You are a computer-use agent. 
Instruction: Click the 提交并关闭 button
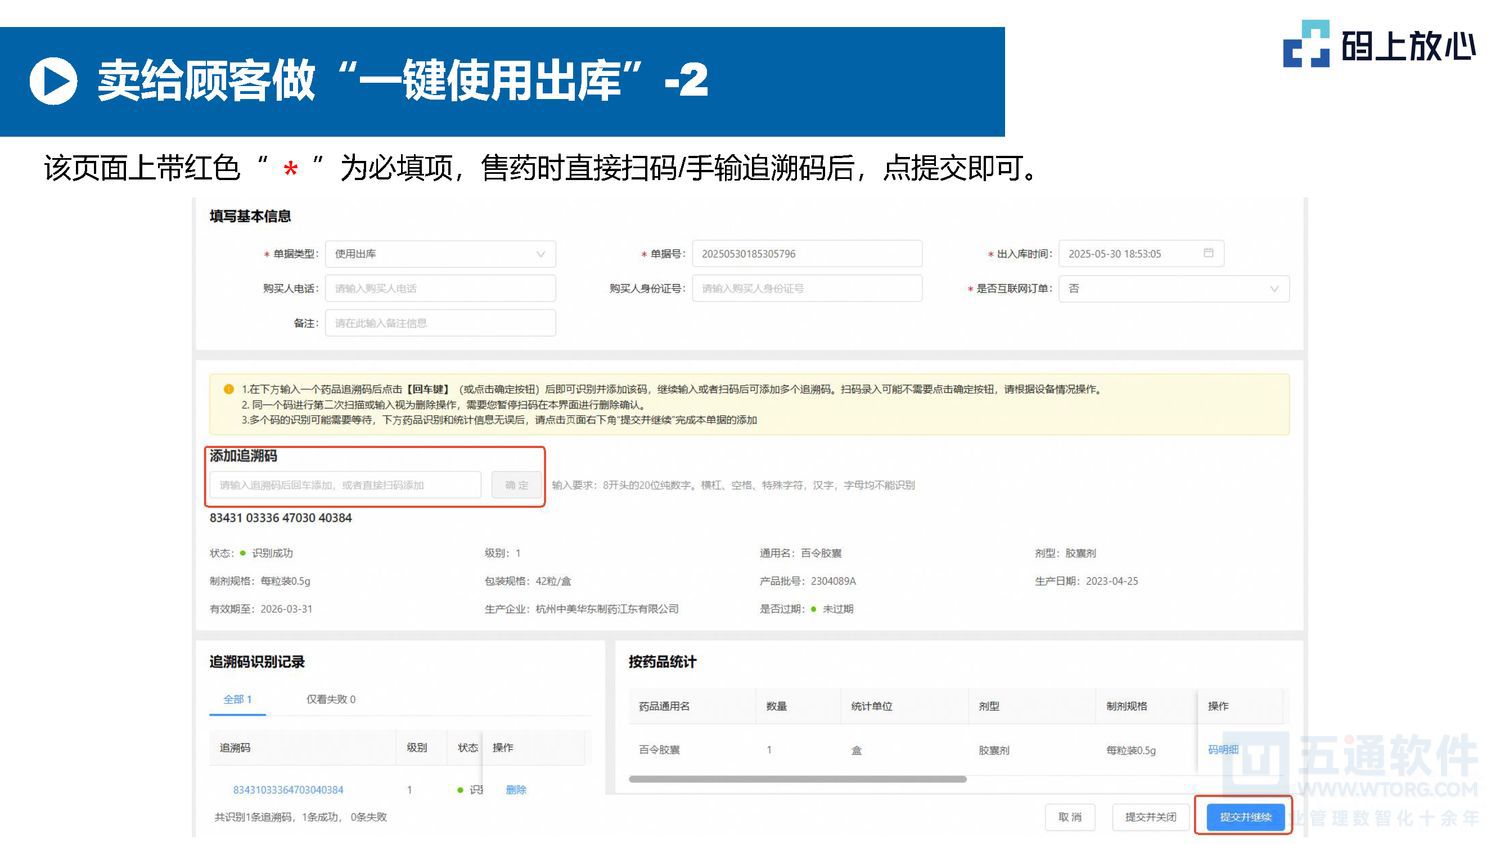[x=1150, y=817]
